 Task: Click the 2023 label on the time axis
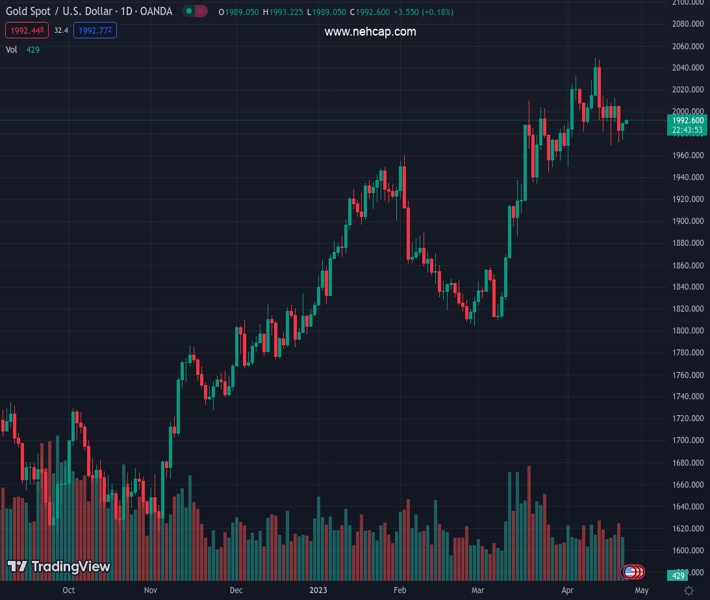(320, 591)
